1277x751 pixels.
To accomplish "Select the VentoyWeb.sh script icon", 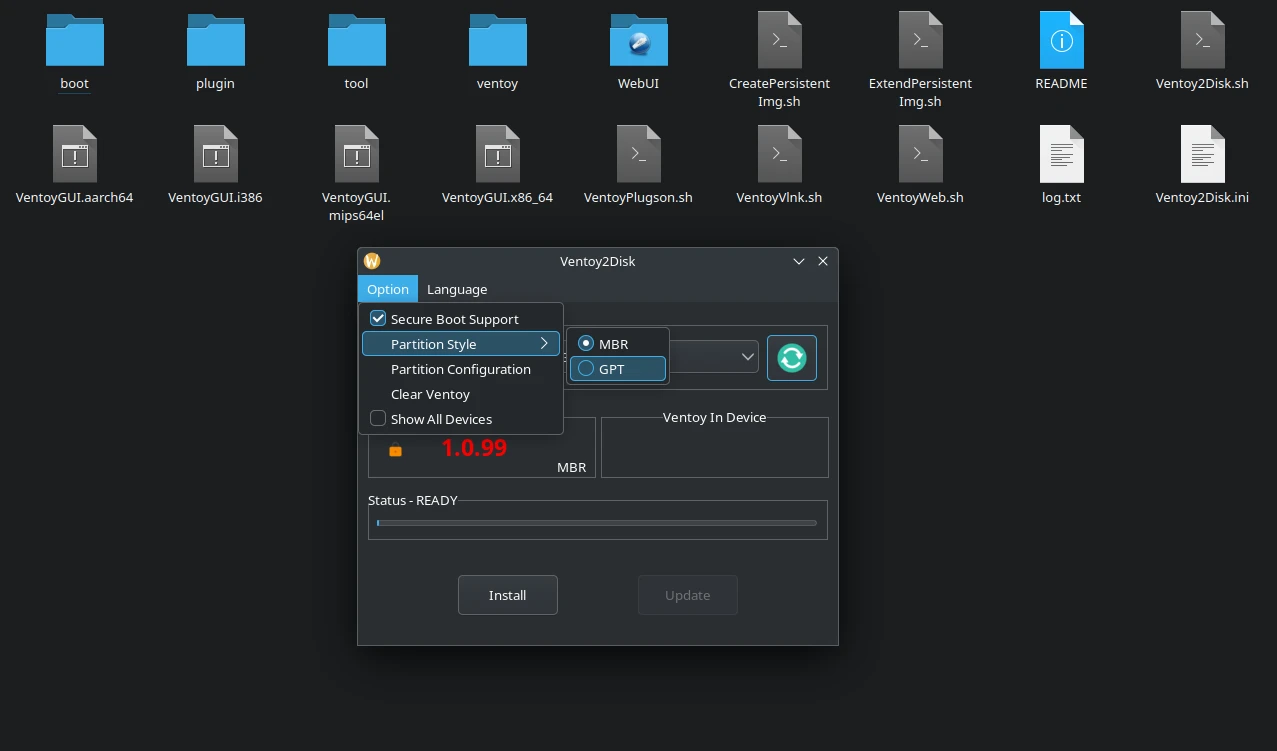I will tap(921, 154).
